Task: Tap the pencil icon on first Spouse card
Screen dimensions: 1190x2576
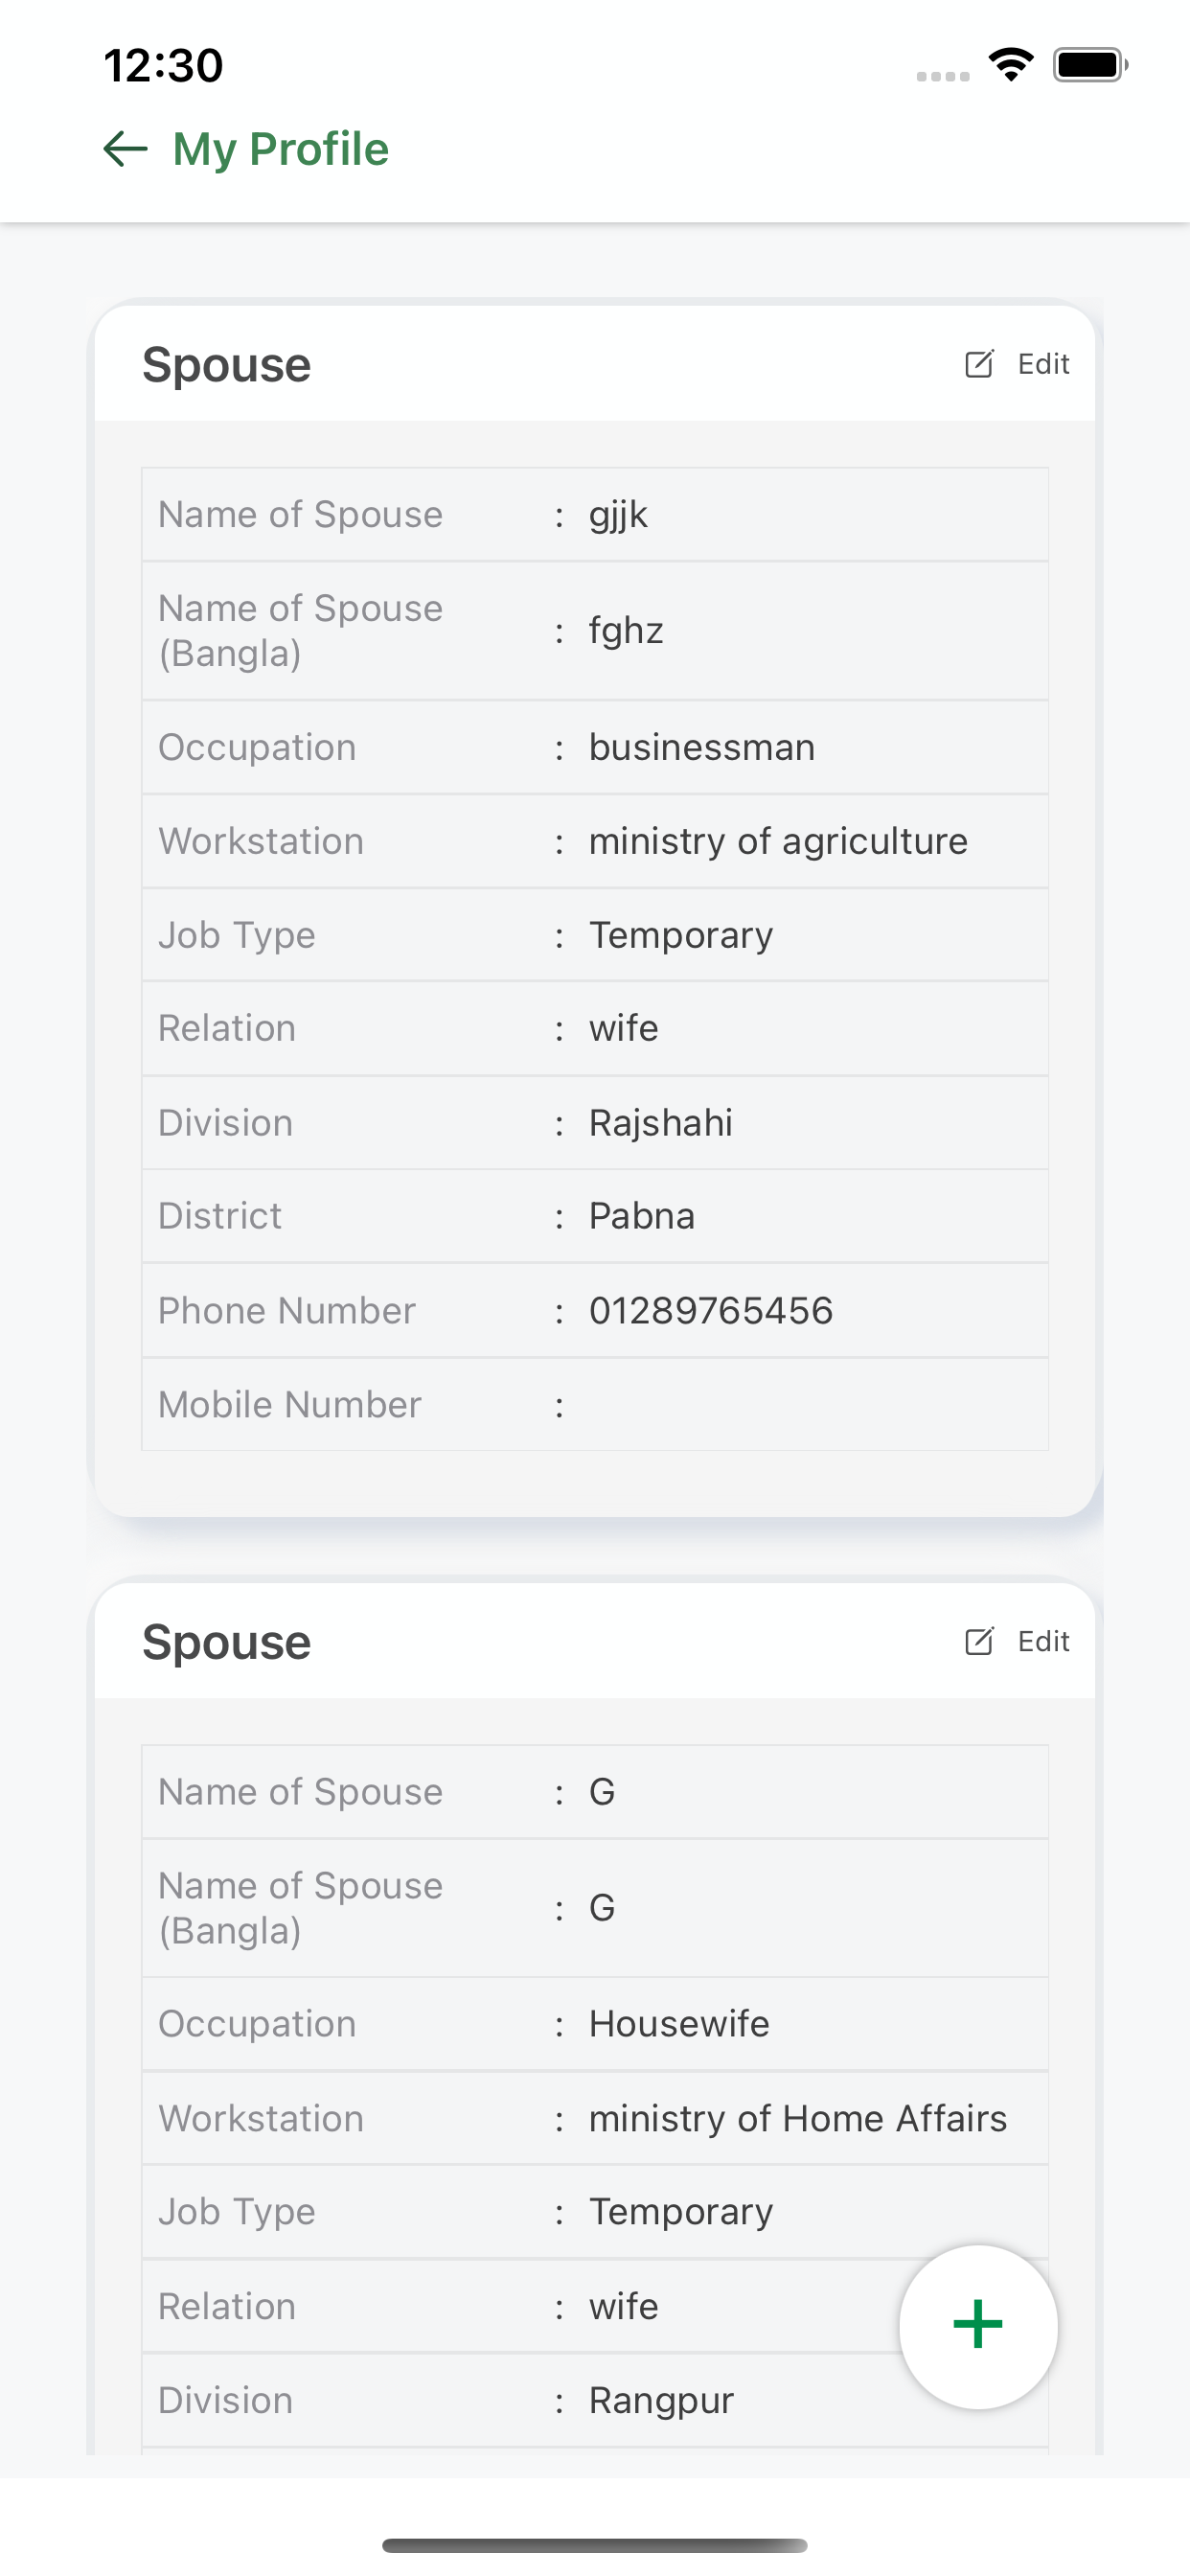Action: pyautogui.click(x=979, y=364)
